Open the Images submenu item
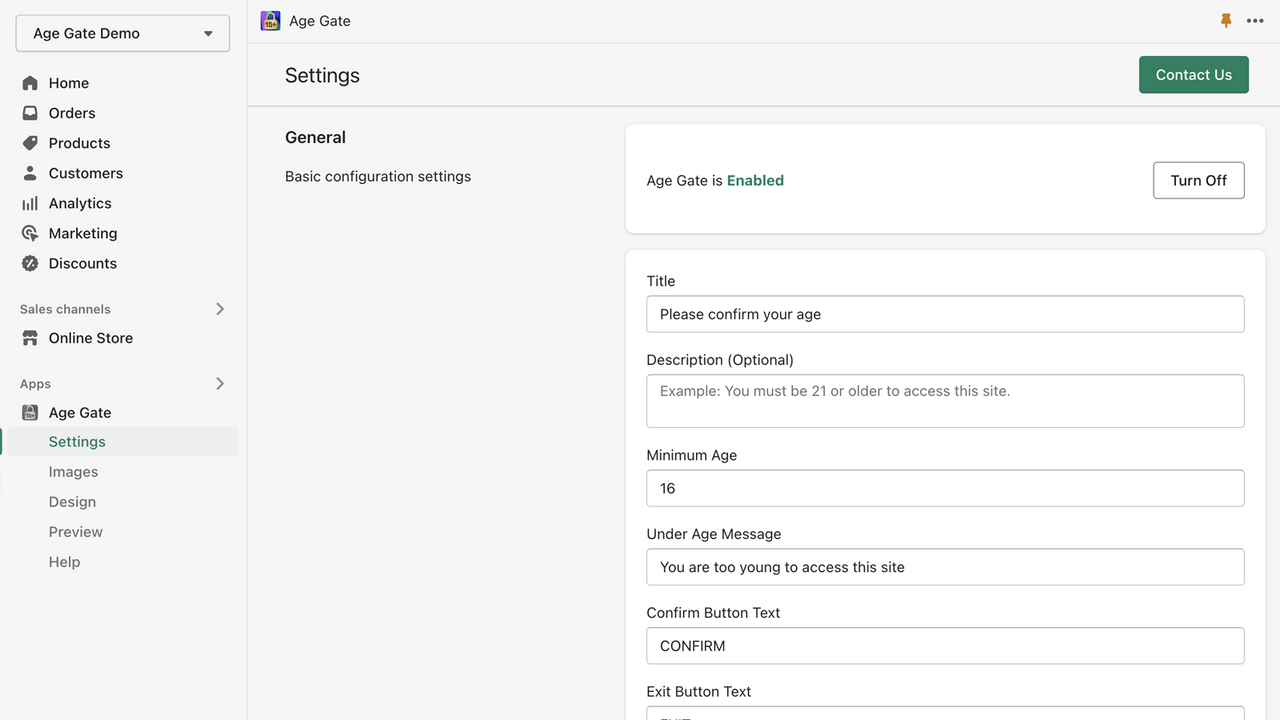The image size is (1280, 720). [73, 472]
